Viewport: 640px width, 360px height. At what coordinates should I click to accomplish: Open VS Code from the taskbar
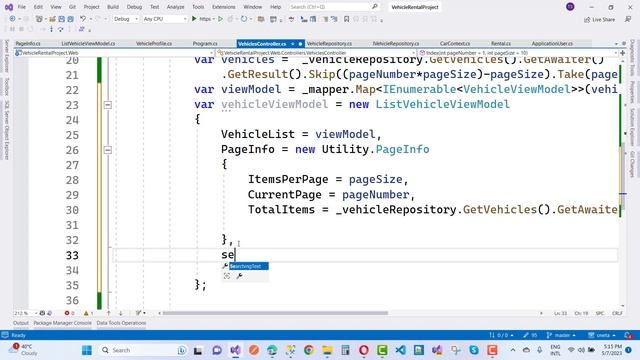coord(400,350)
